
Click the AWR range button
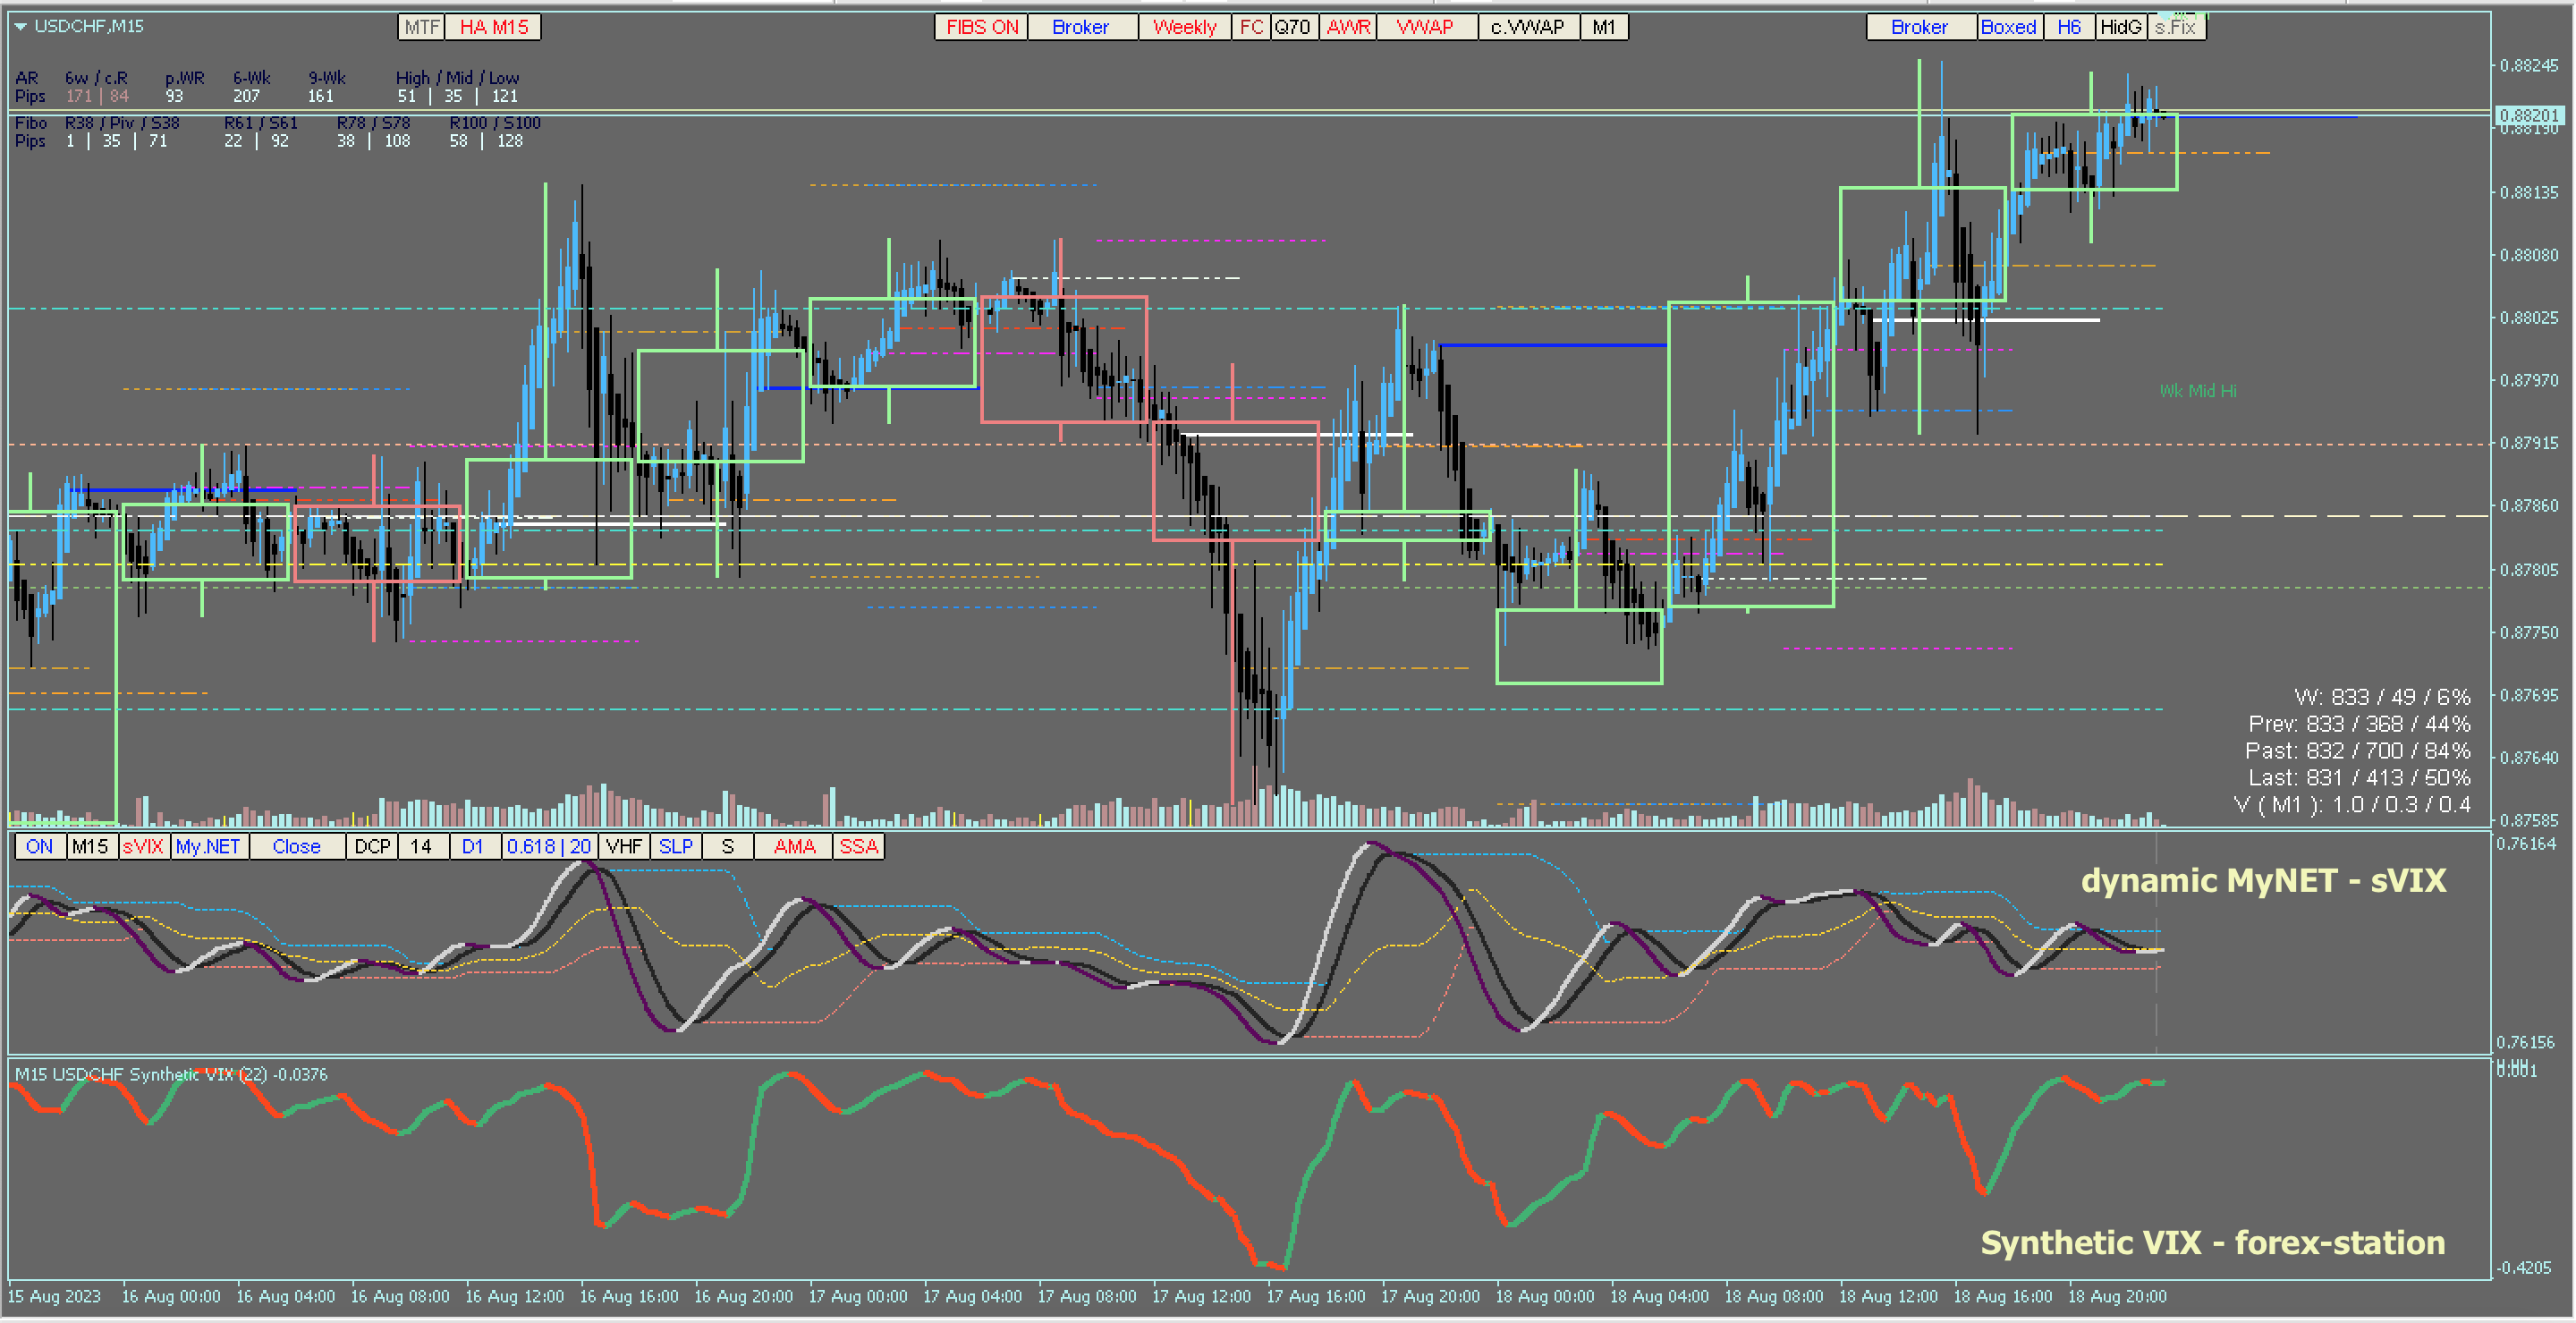pyautogui.click(x=1348, y=27)
